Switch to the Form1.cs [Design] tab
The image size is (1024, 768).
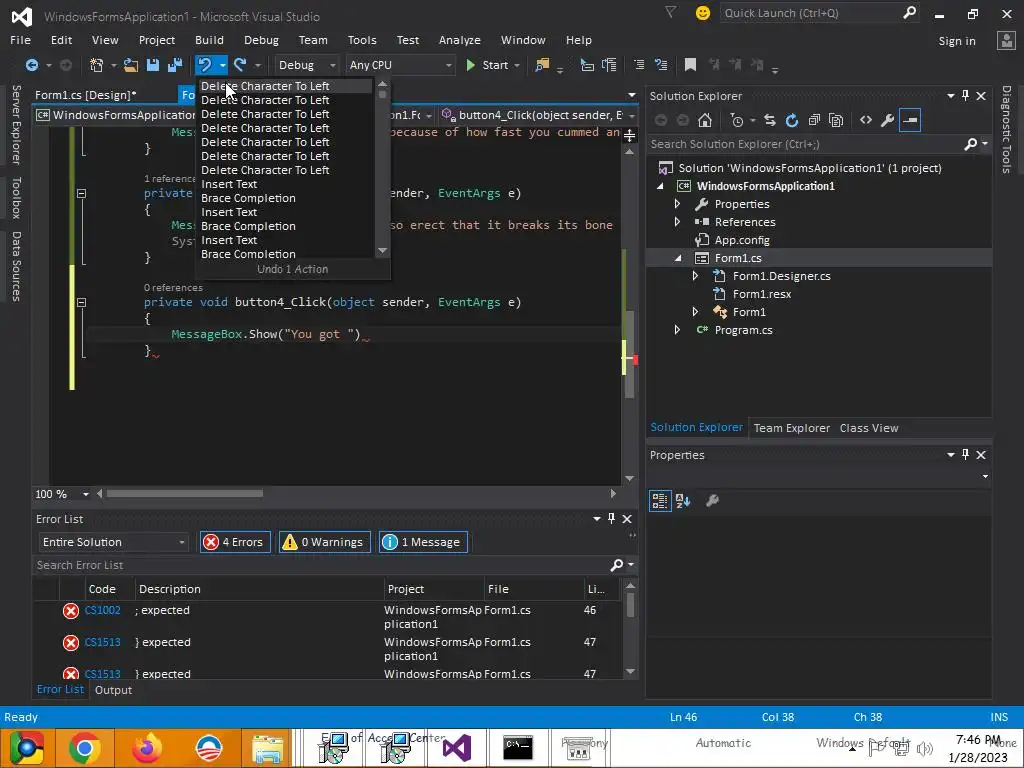[x=86, y=95]
